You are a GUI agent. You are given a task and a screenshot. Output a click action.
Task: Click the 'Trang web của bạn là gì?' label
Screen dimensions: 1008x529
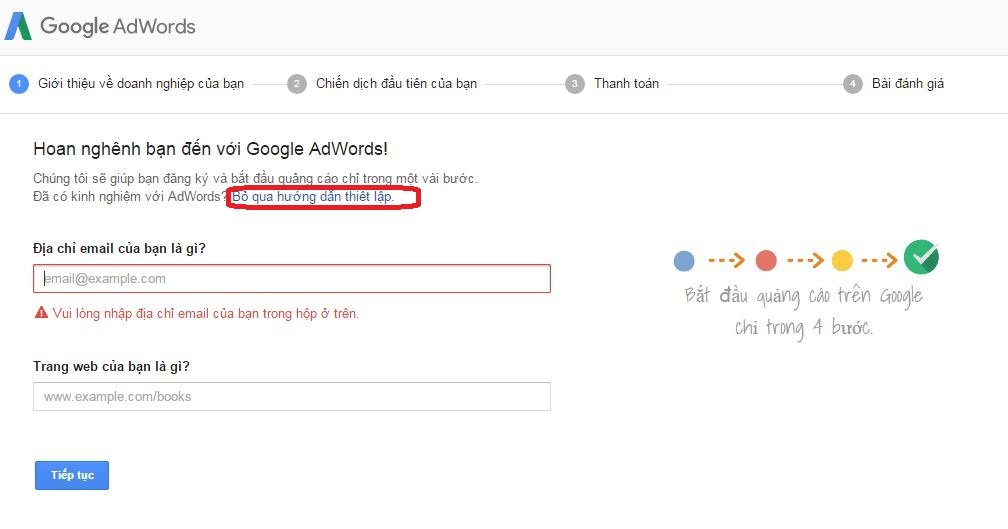pos(111,366)
